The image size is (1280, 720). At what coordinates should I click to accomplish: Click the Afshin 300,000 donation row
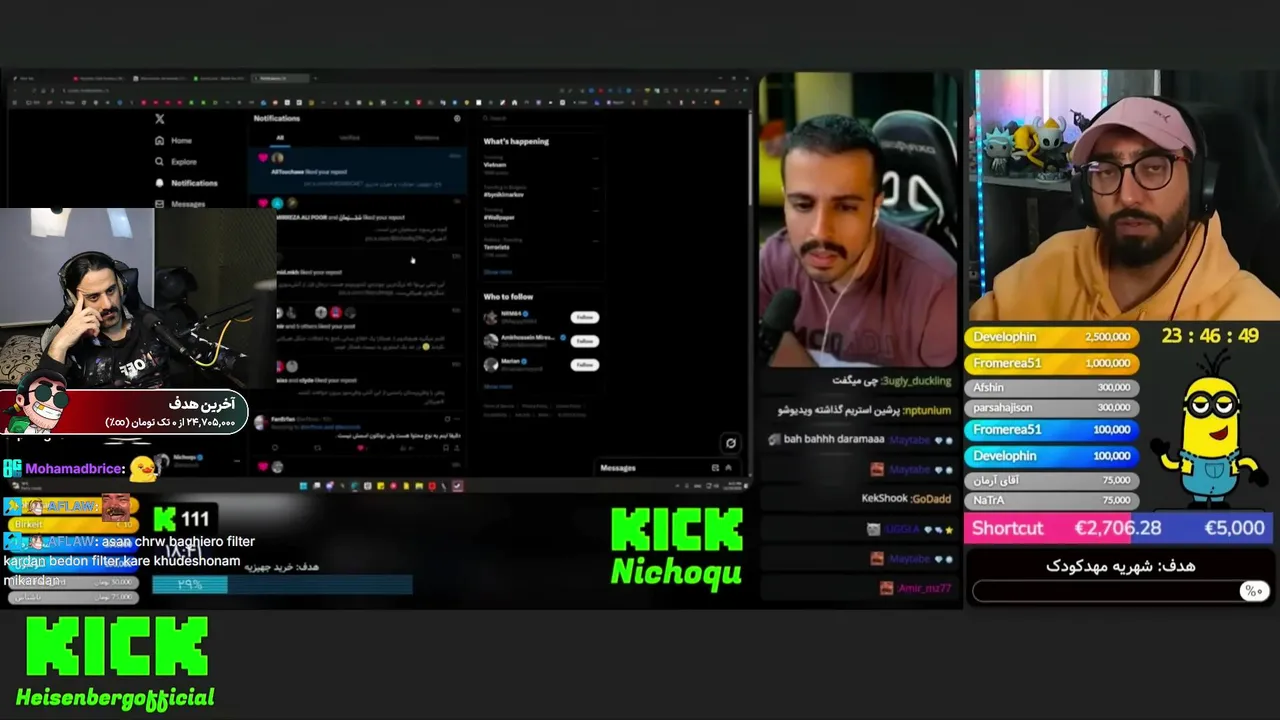pyautogui.click(x=1051, y=387)
